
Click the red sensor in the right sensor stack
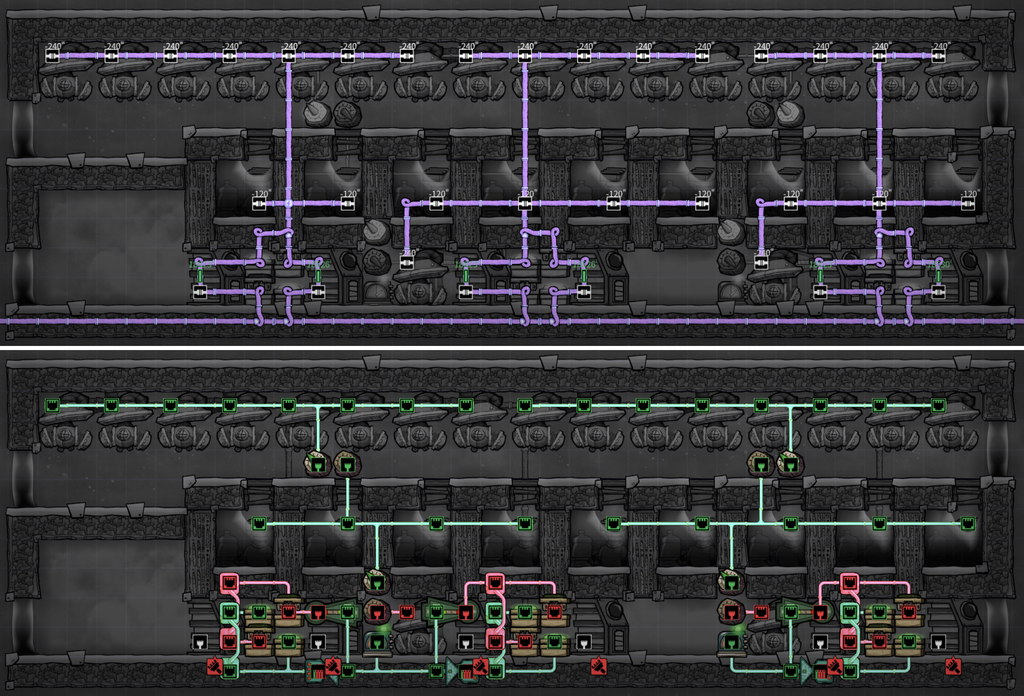click(x=731, y=612)
